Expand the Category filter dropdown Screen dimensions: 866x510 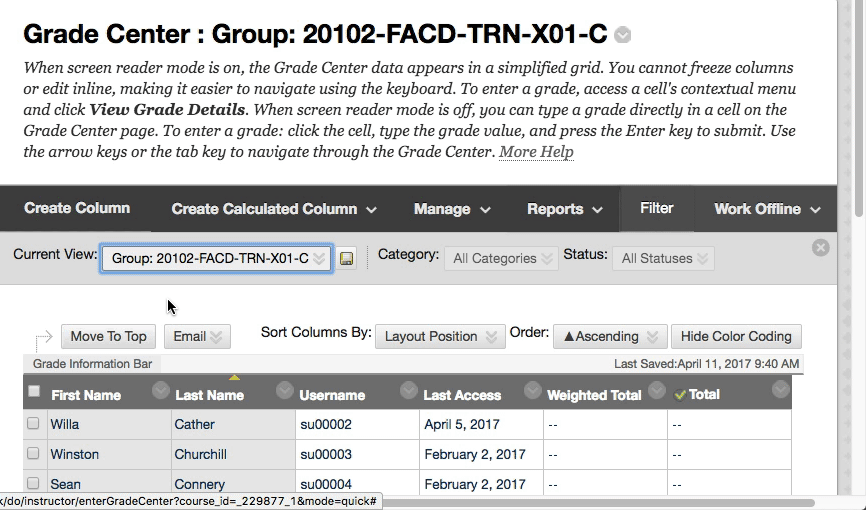tap(501, 258)
